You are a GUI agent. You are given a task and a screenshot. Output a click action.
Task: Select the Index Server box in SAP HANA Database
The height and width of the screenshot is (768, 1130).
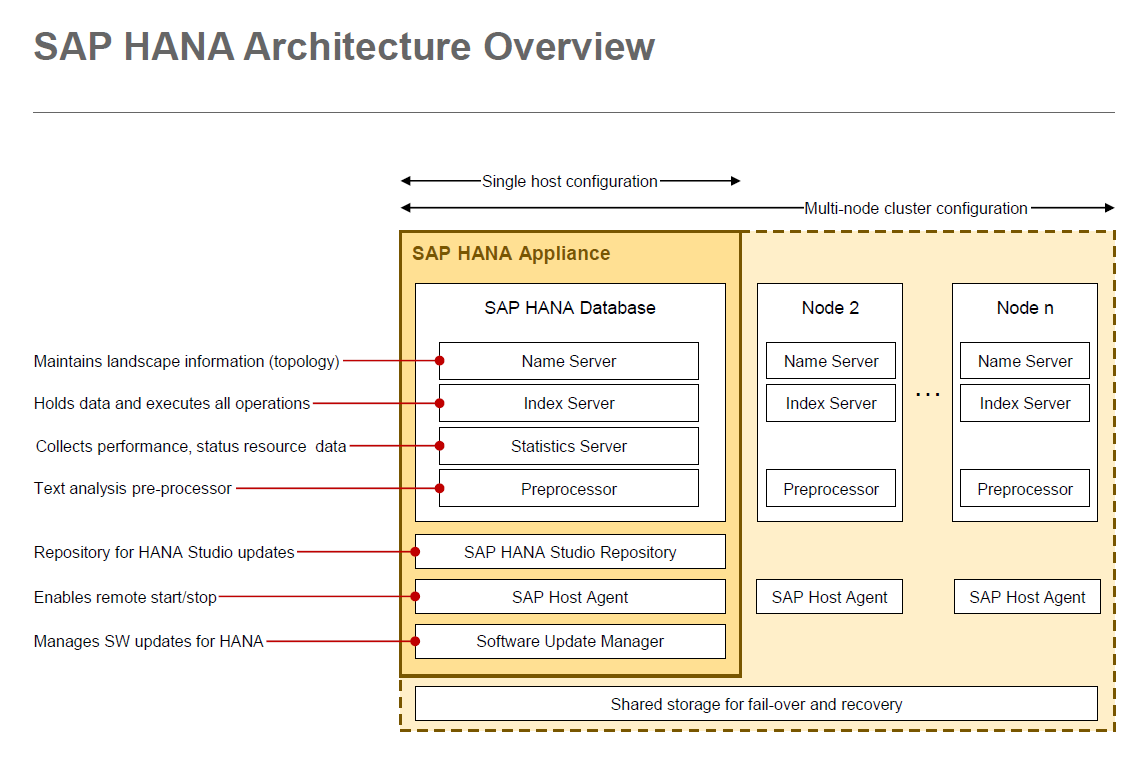coord(569,403)
